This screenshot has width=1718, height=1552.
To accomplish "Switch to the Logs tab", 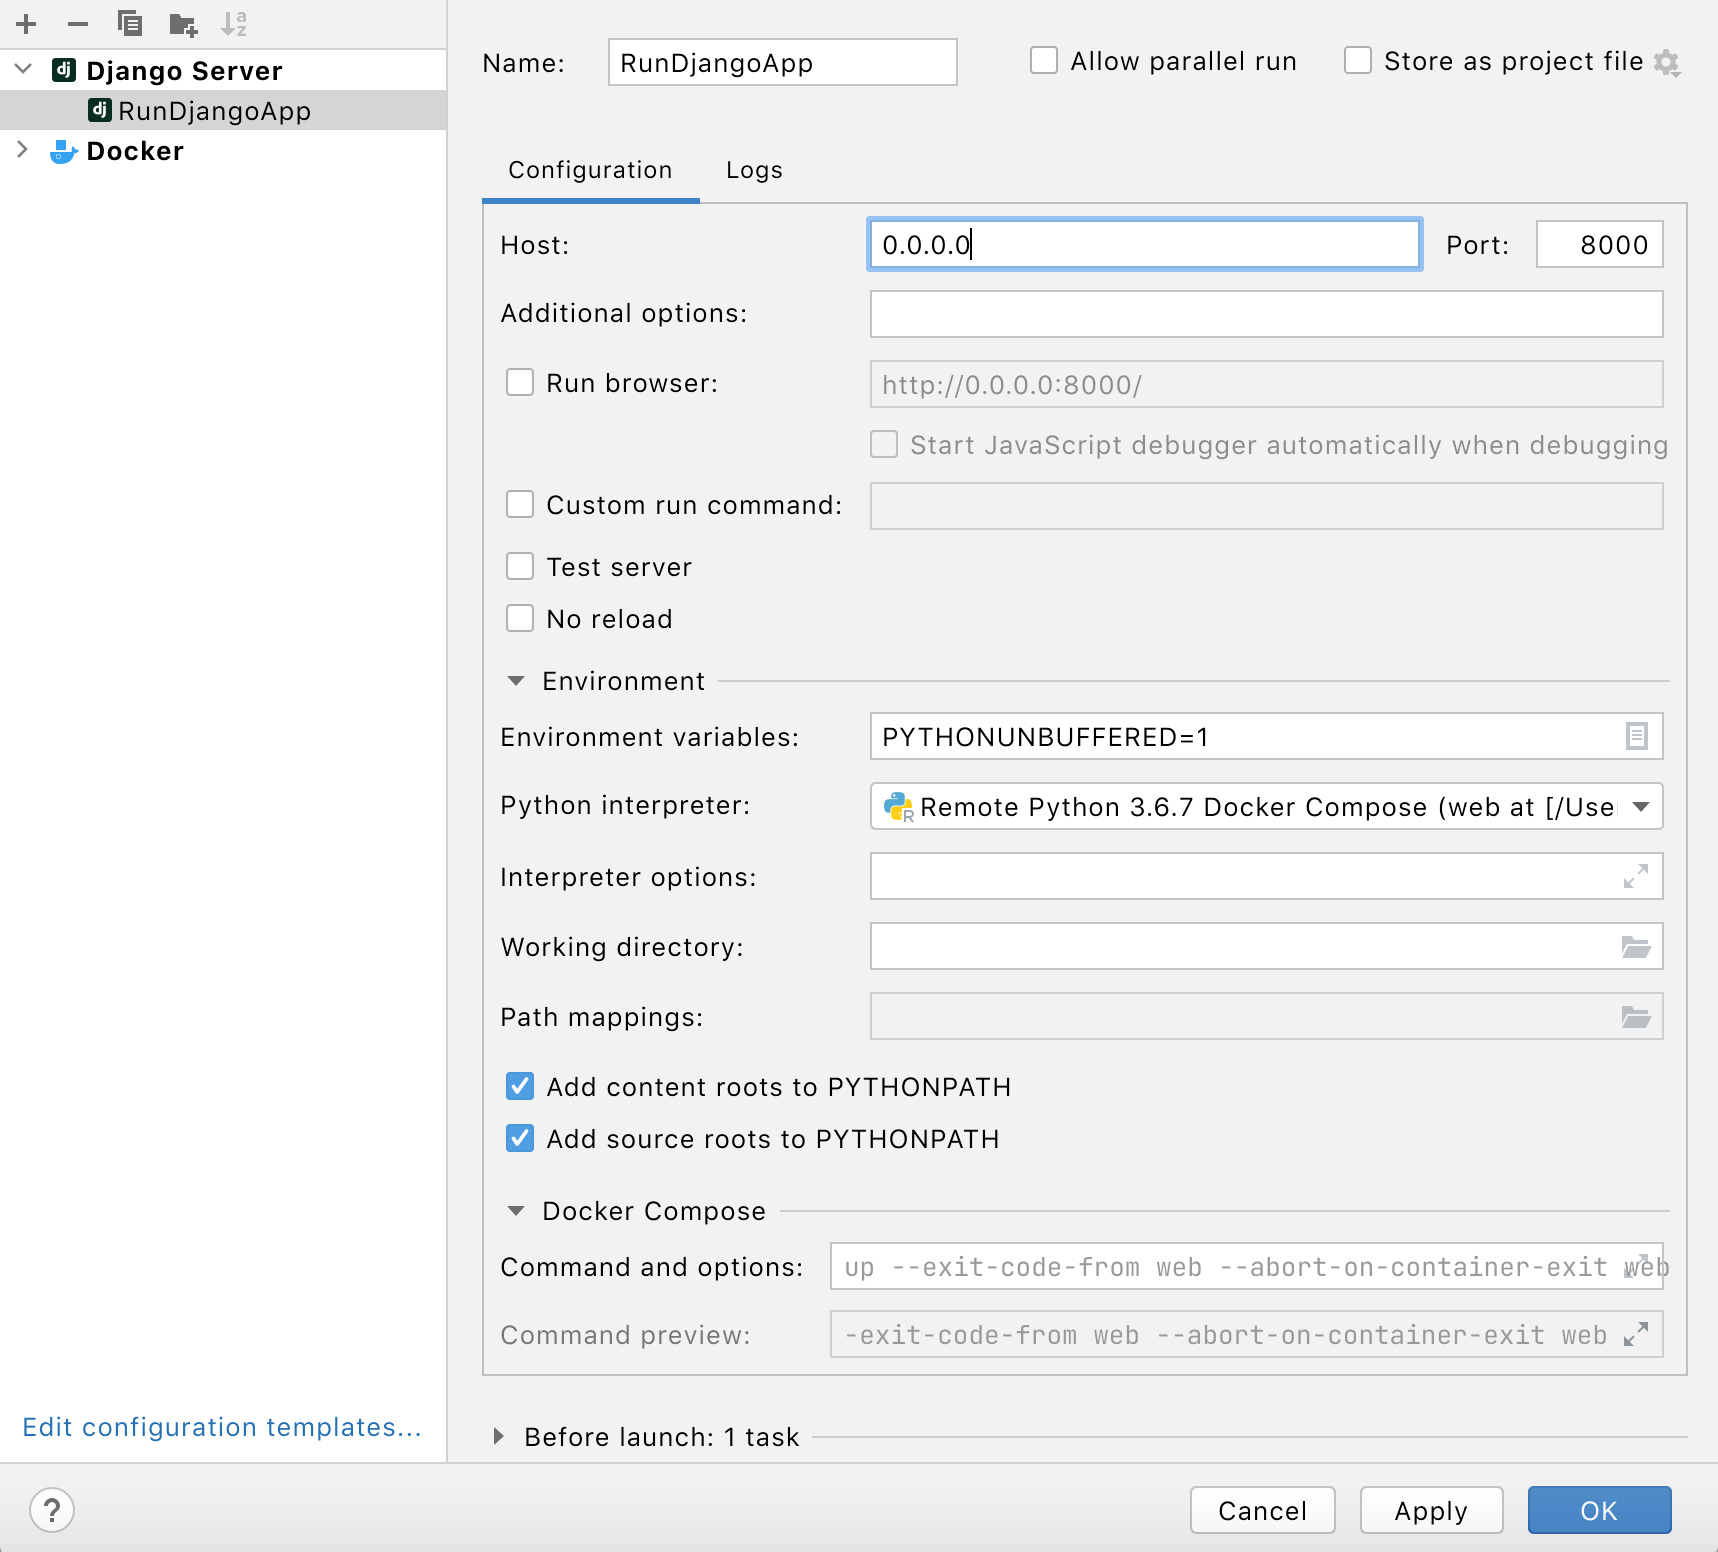I will [754, 170].
